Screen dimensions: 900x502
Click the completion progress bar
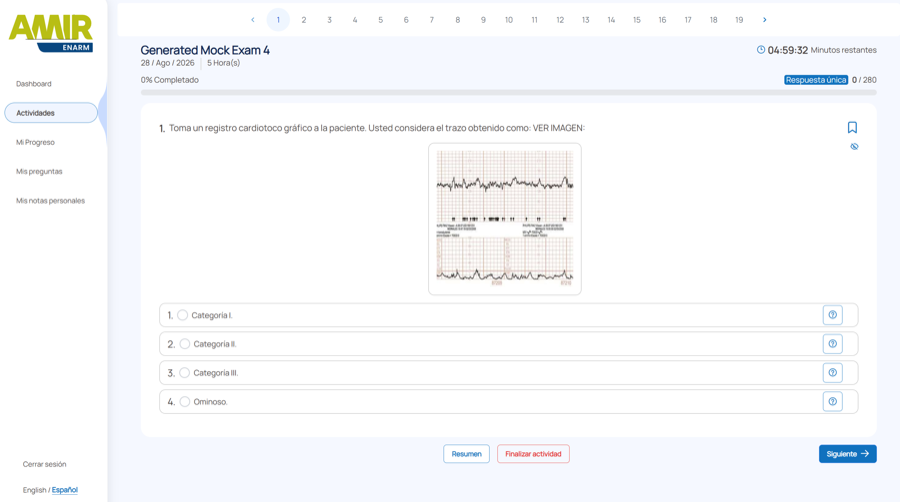(x=509, y=92)
